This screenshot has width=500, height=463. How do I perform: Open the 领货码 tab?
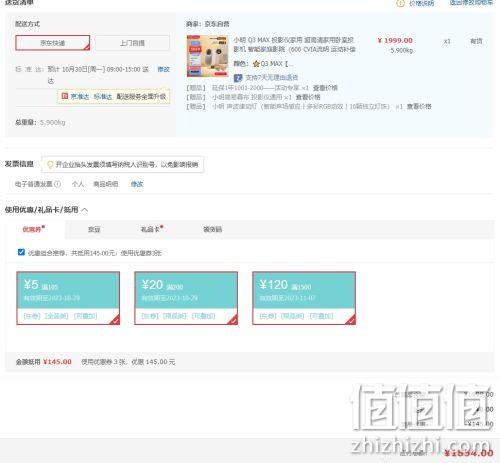[212, 229]
